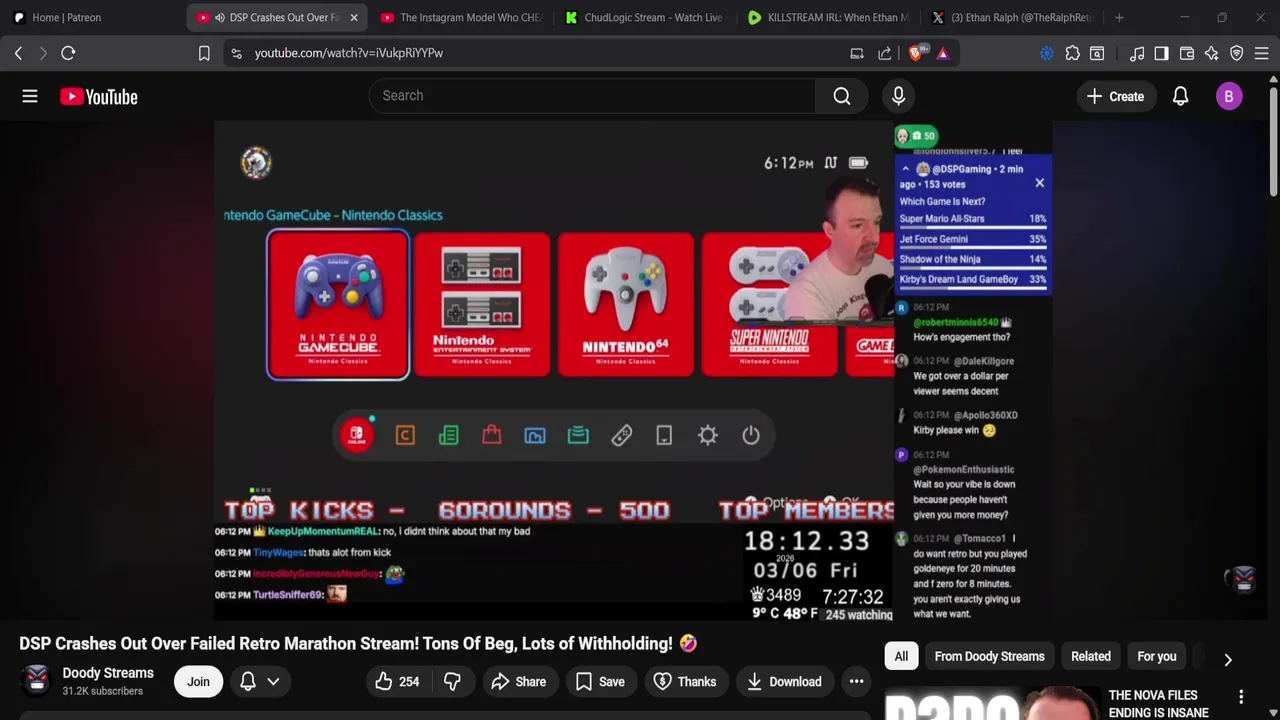Send Thanks to creator
This screenshot has width=1280, height=720.
point(685,682)
